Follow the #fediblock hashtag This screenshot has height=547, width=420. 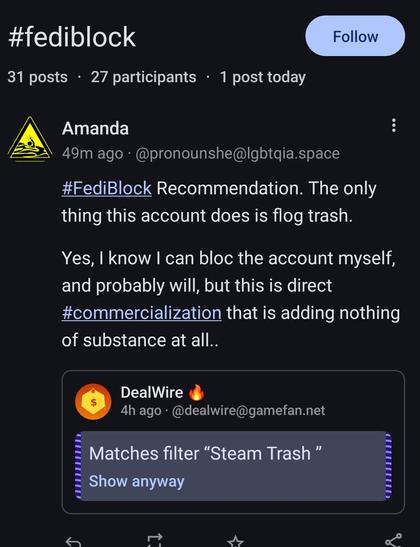click(x=355, y=36)
